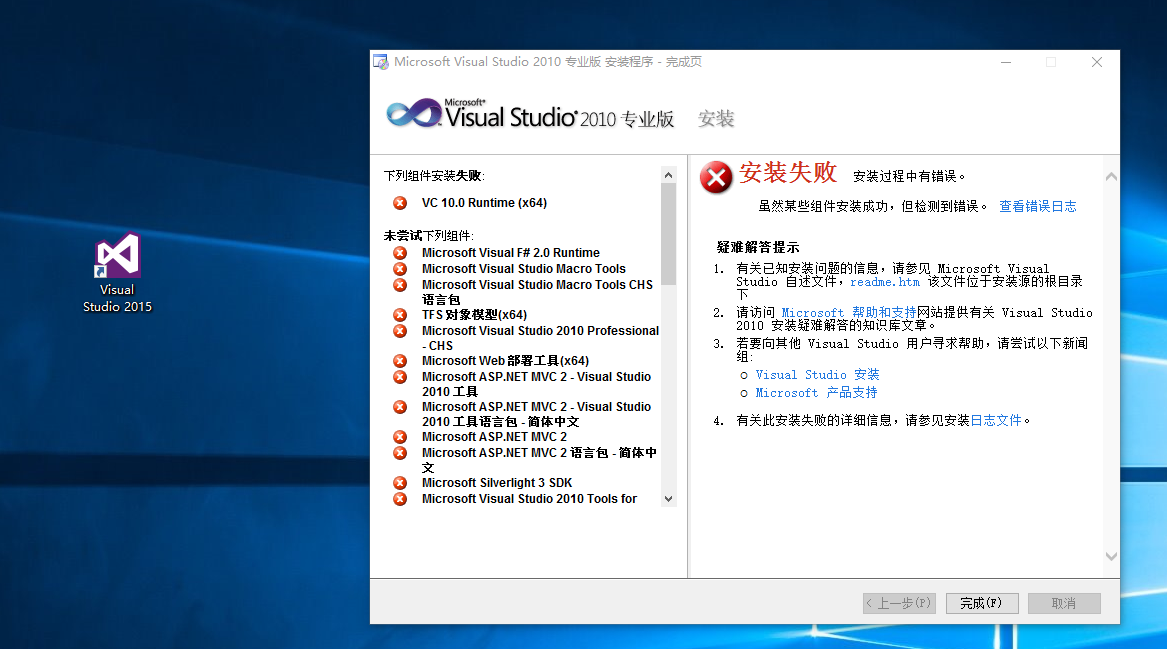Select the Microsoft ASP.NET MVC 2 entry
The height and width of the screenshot is (649, 1167).
pyautogui.click(x=494, y=437)
